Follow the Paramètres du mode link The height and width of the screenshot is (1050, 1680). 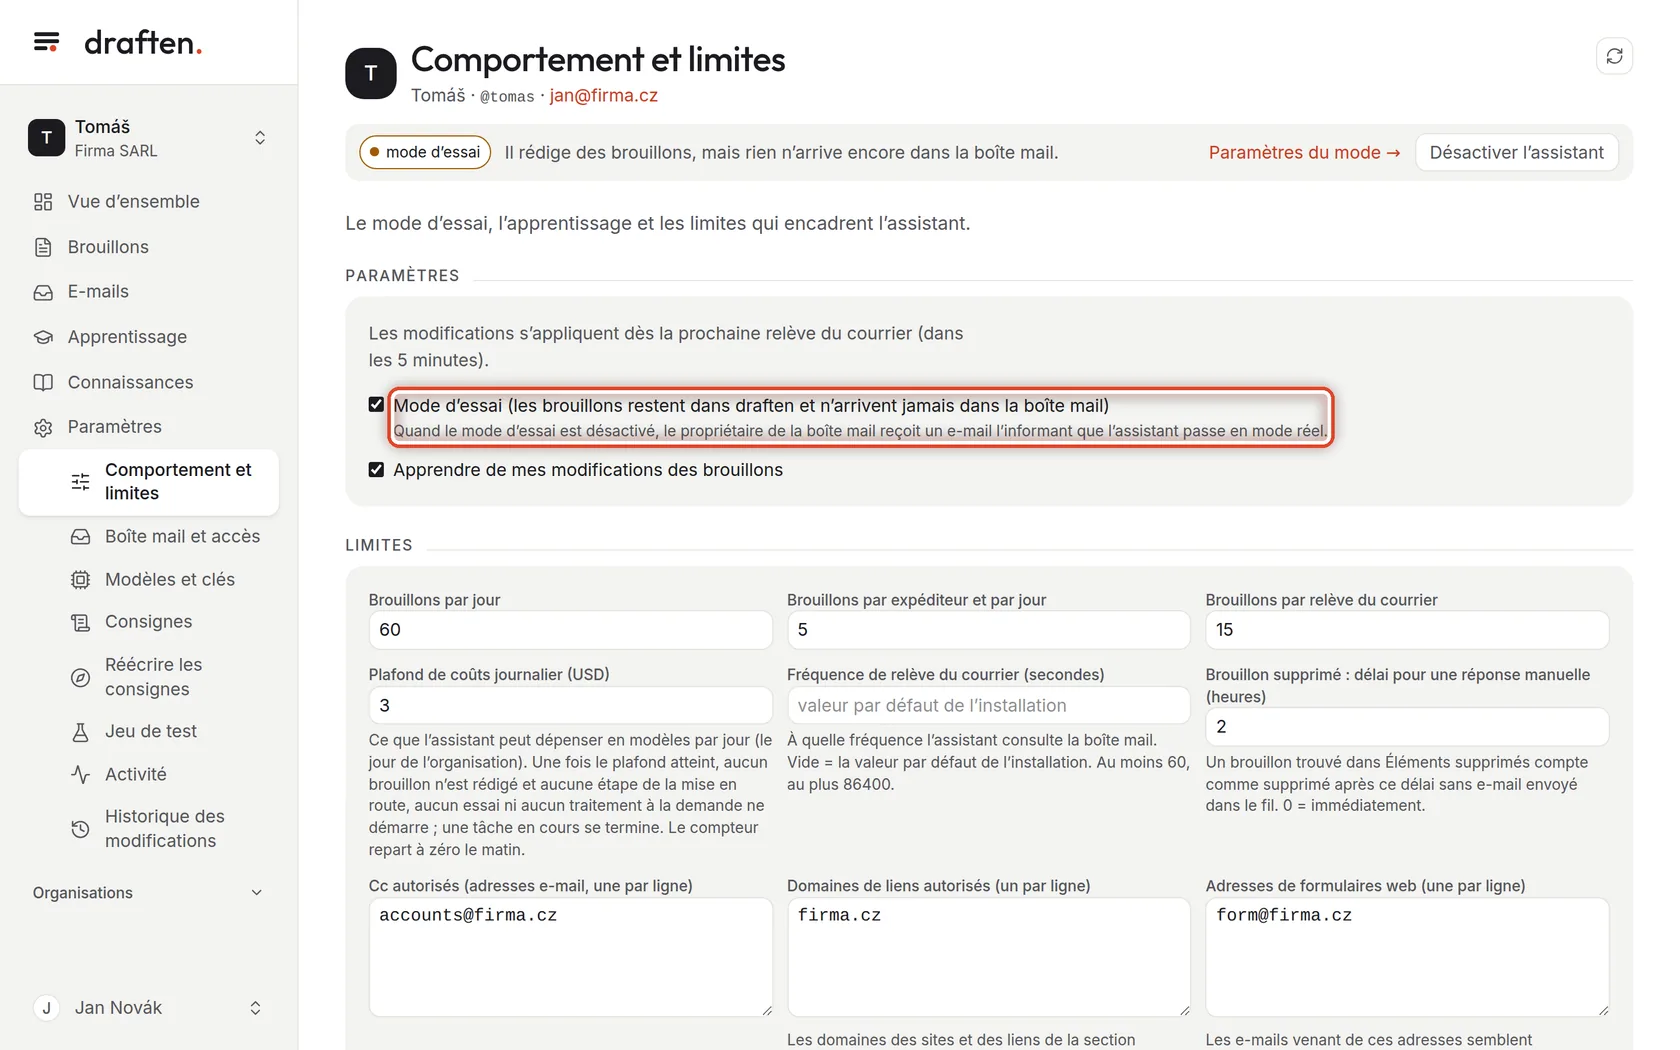[x=1304, y=153]
